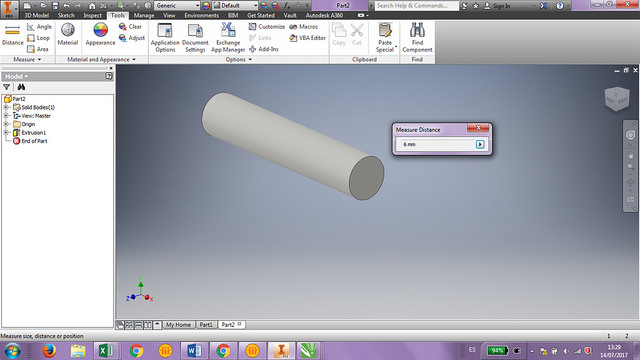Open Find Component tool
Screen dimensions: 640x360
click(x=417, y=38)
